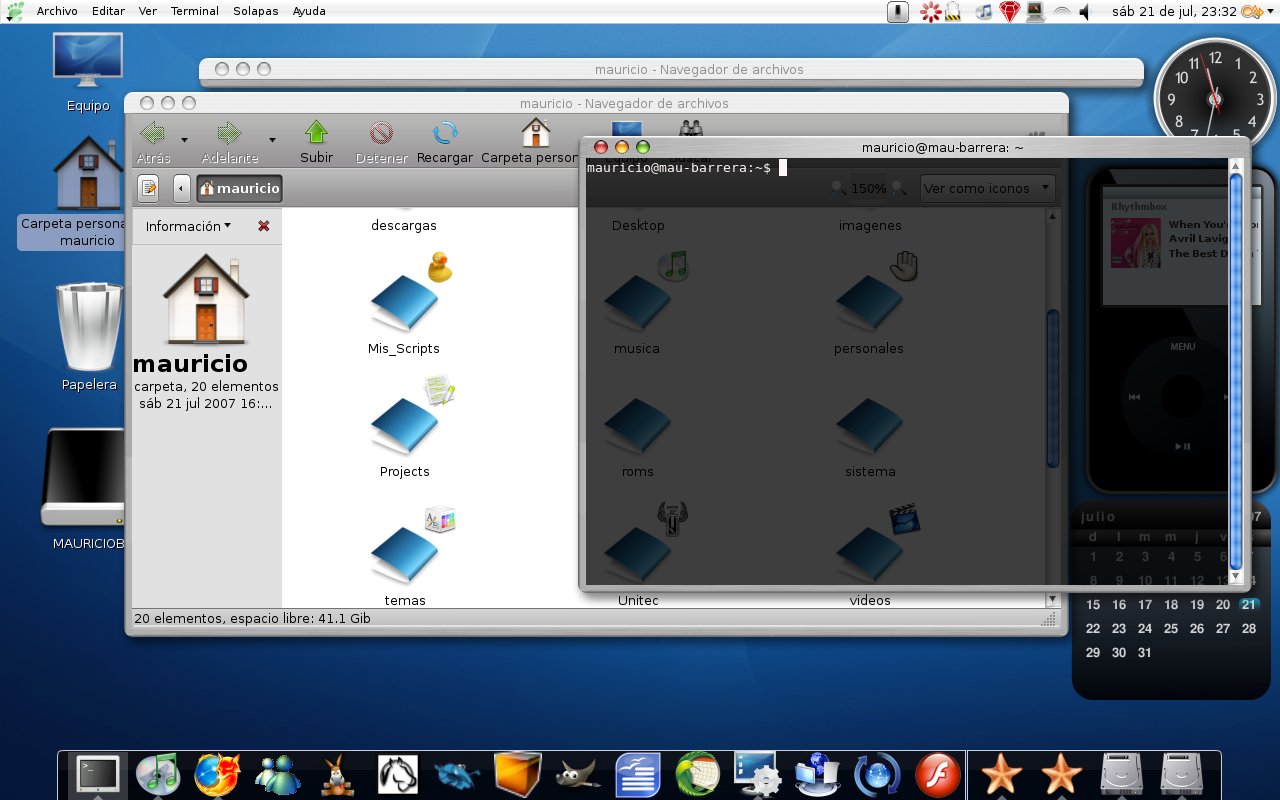Click the file browser vertical scrollbar
1280x800 pixels.
click(x=1052, y=390)
